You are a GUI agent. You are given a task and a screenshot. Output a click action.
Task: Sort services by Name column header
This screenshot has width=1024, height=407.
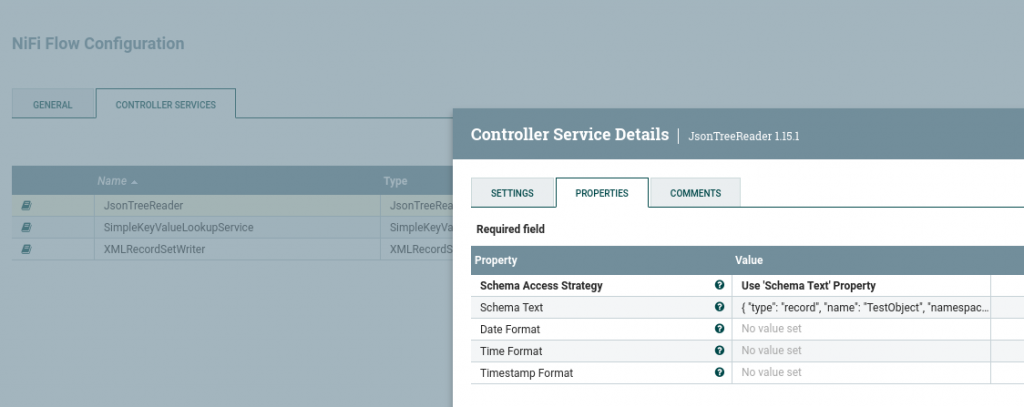click(117, 181)
